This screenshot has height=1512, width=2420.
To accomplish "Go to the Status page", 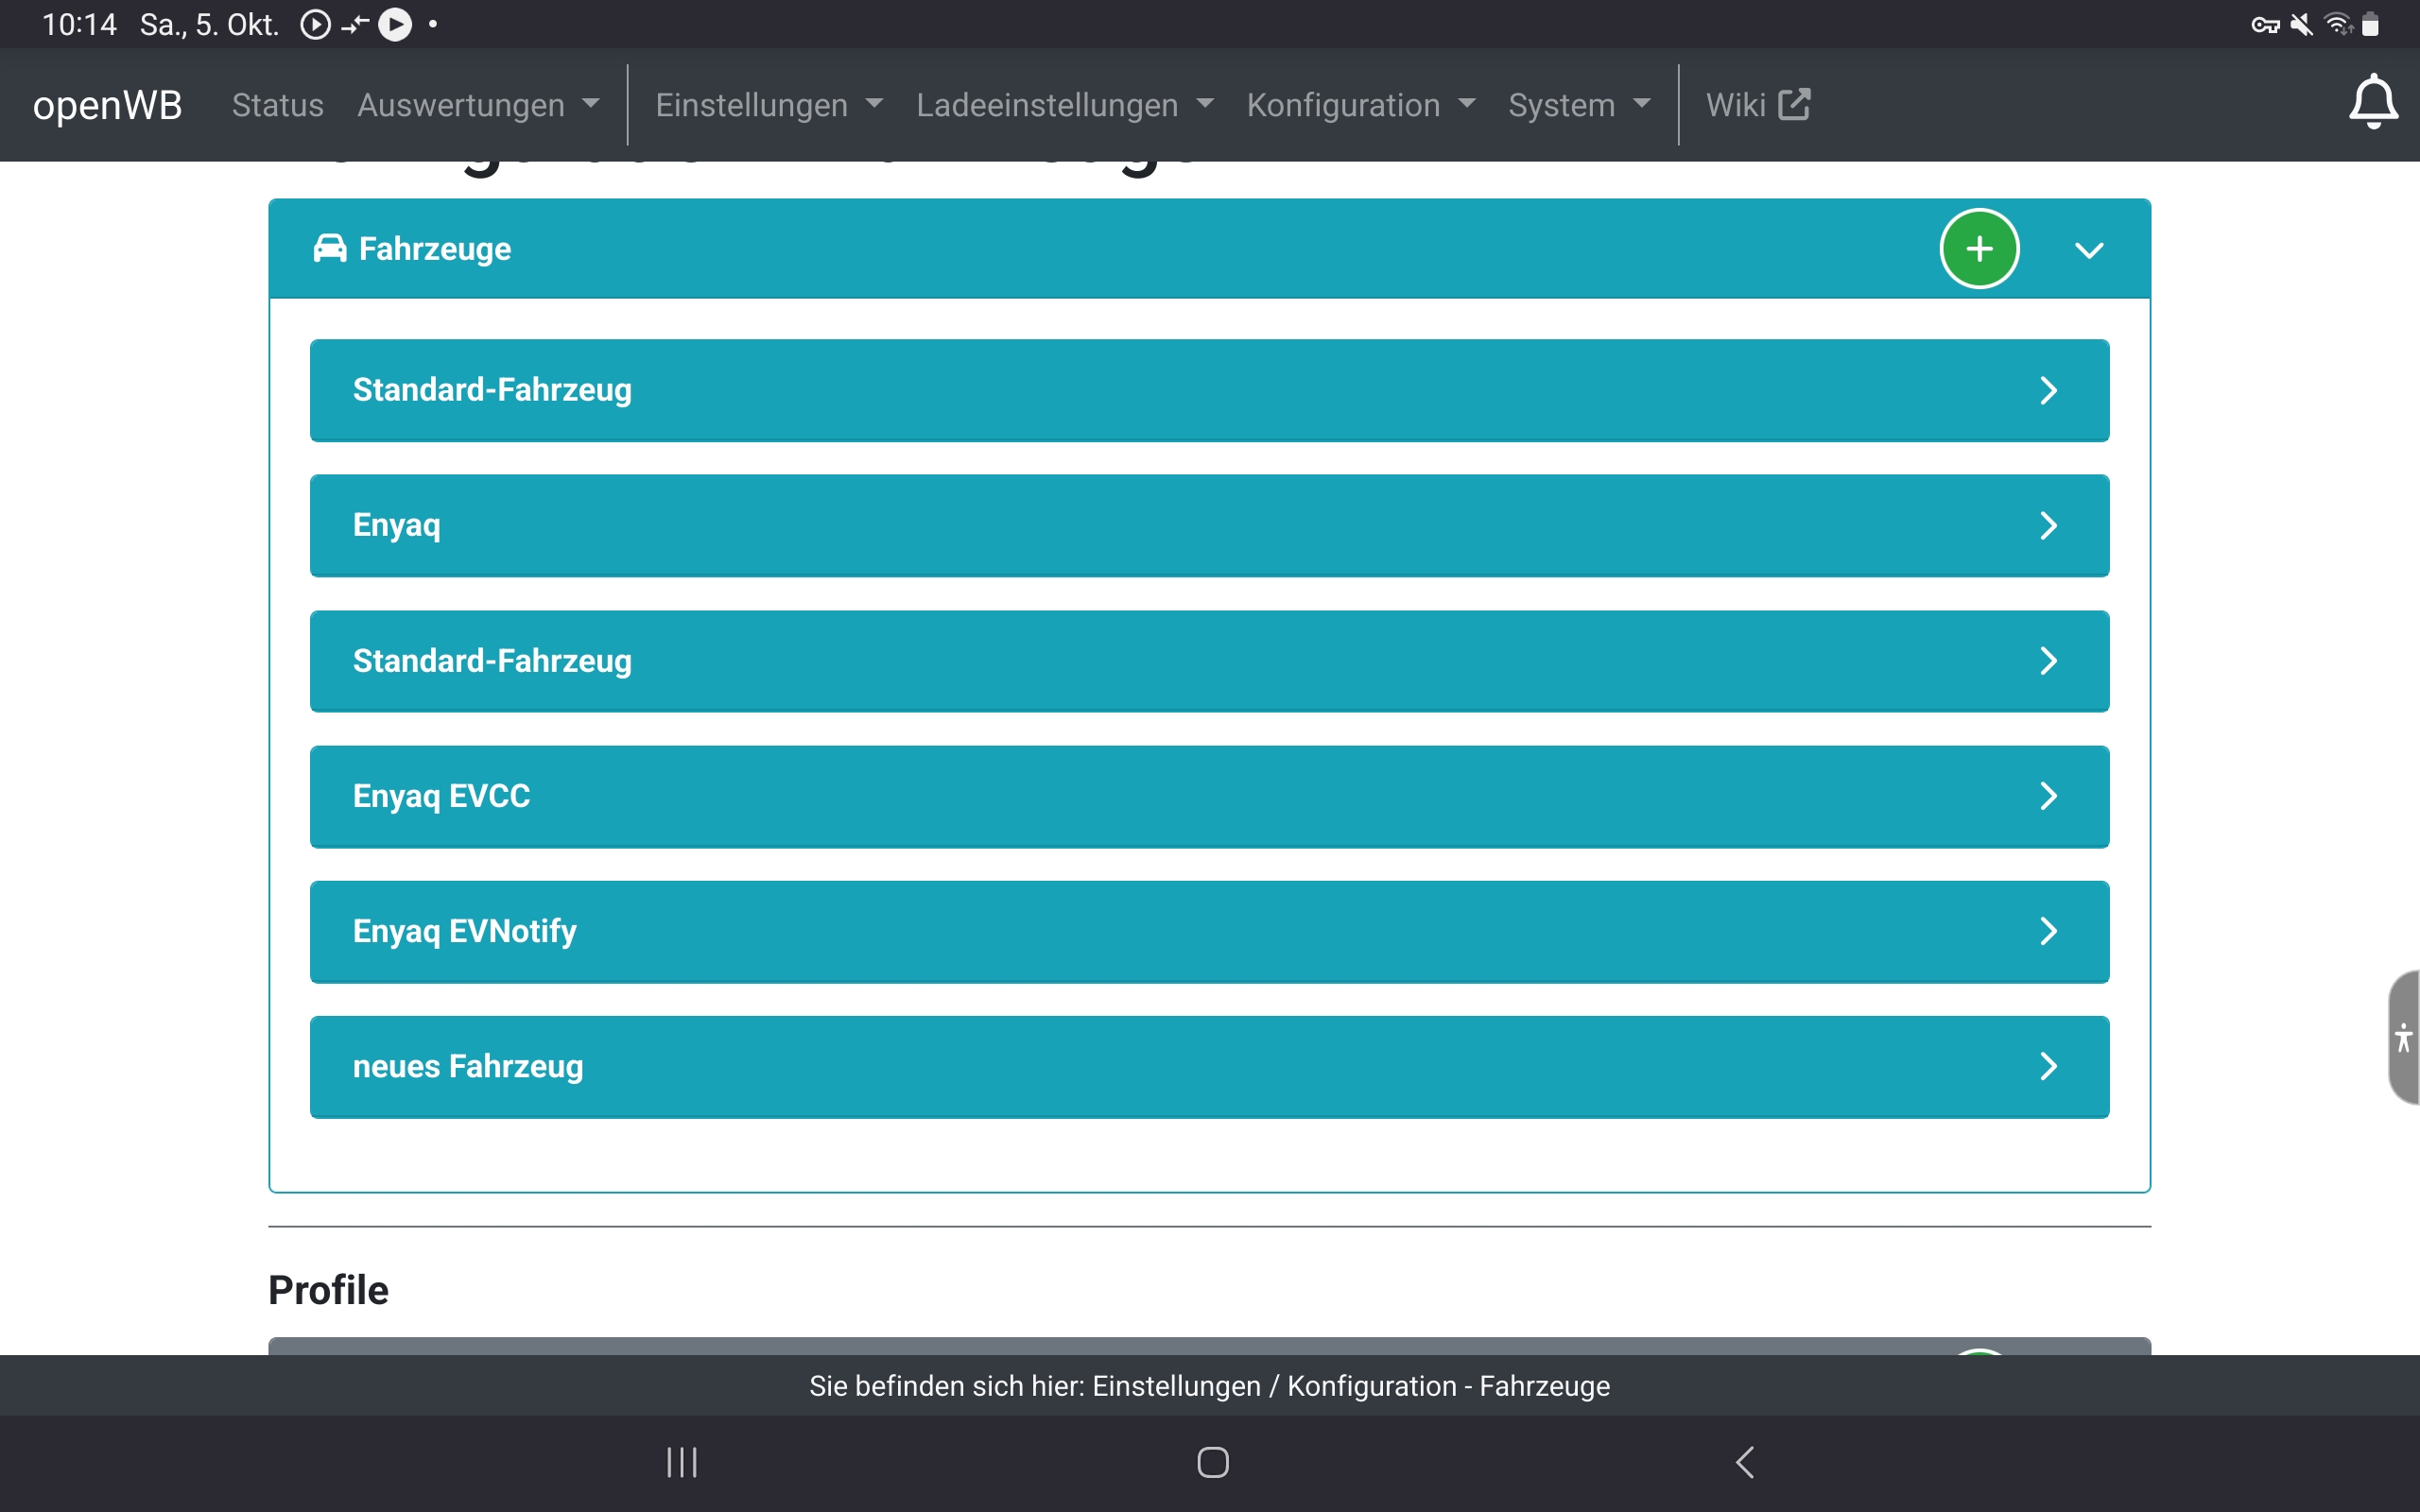I will point(277,105).
